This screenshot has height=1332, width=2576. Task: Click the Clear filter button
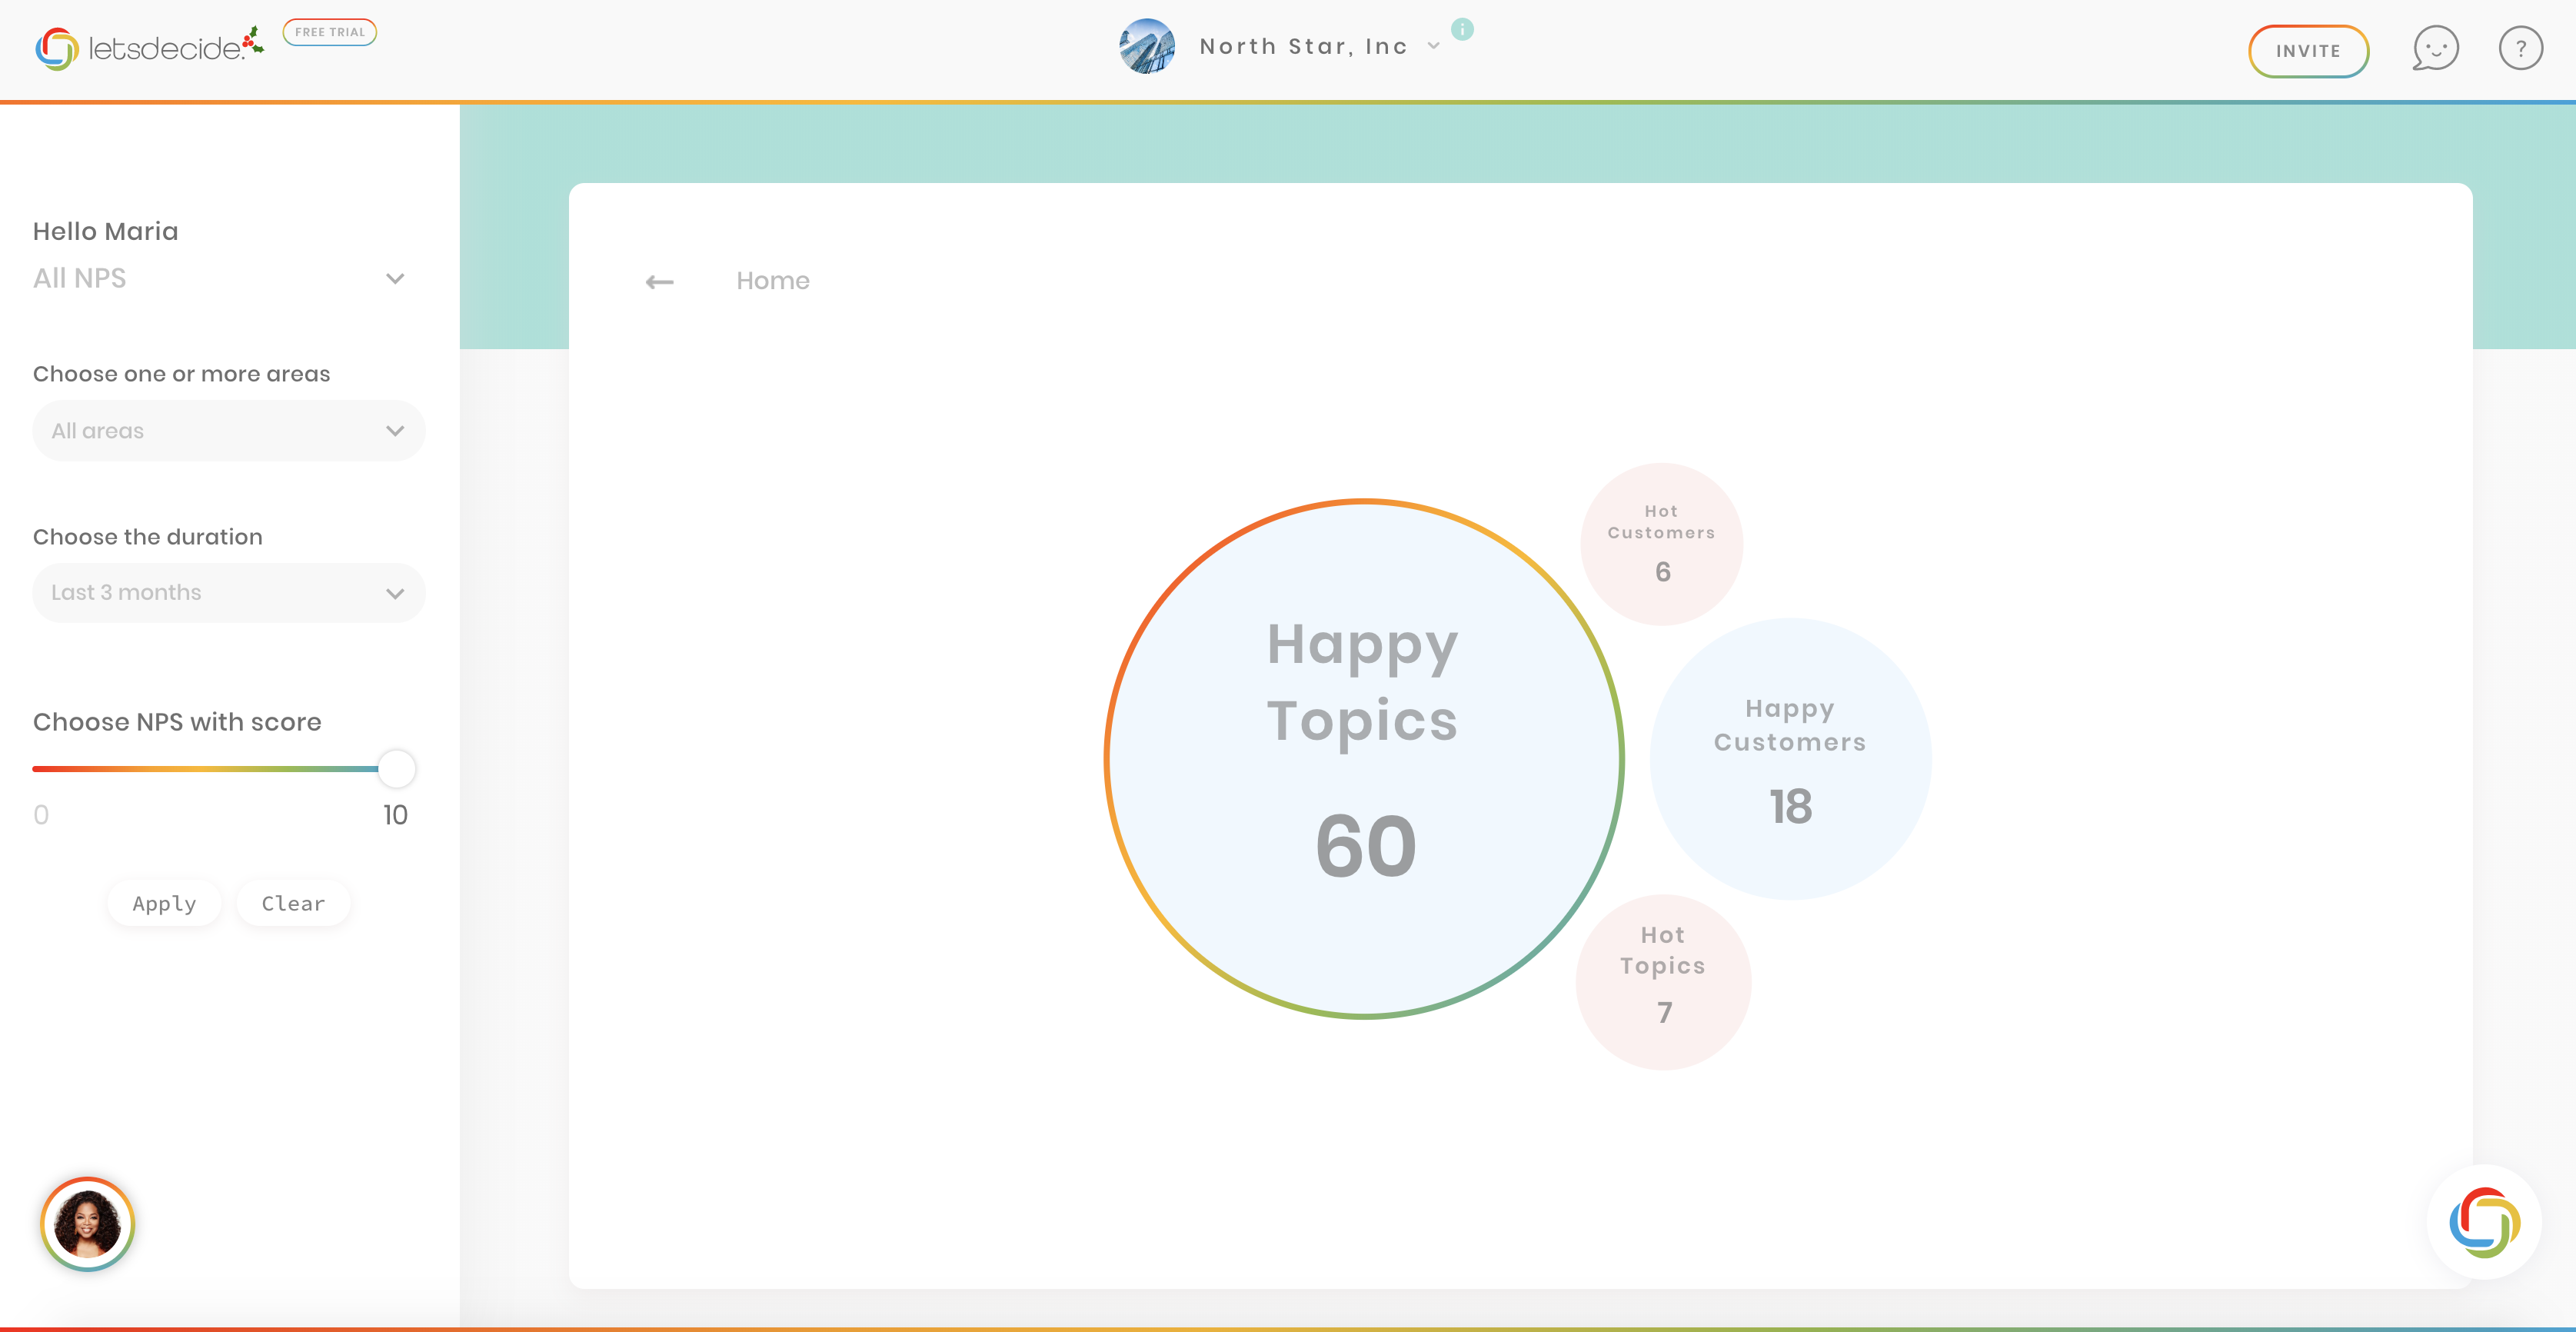click(293, 903)
